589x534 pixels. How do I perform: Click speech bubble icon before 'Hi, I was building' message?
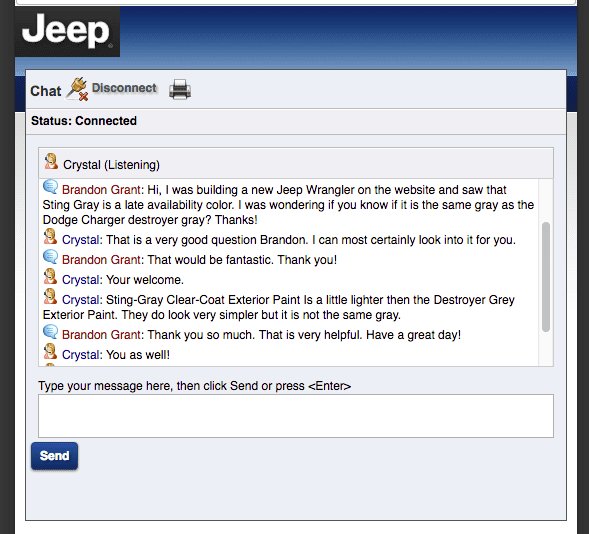(x=50, y=187)
